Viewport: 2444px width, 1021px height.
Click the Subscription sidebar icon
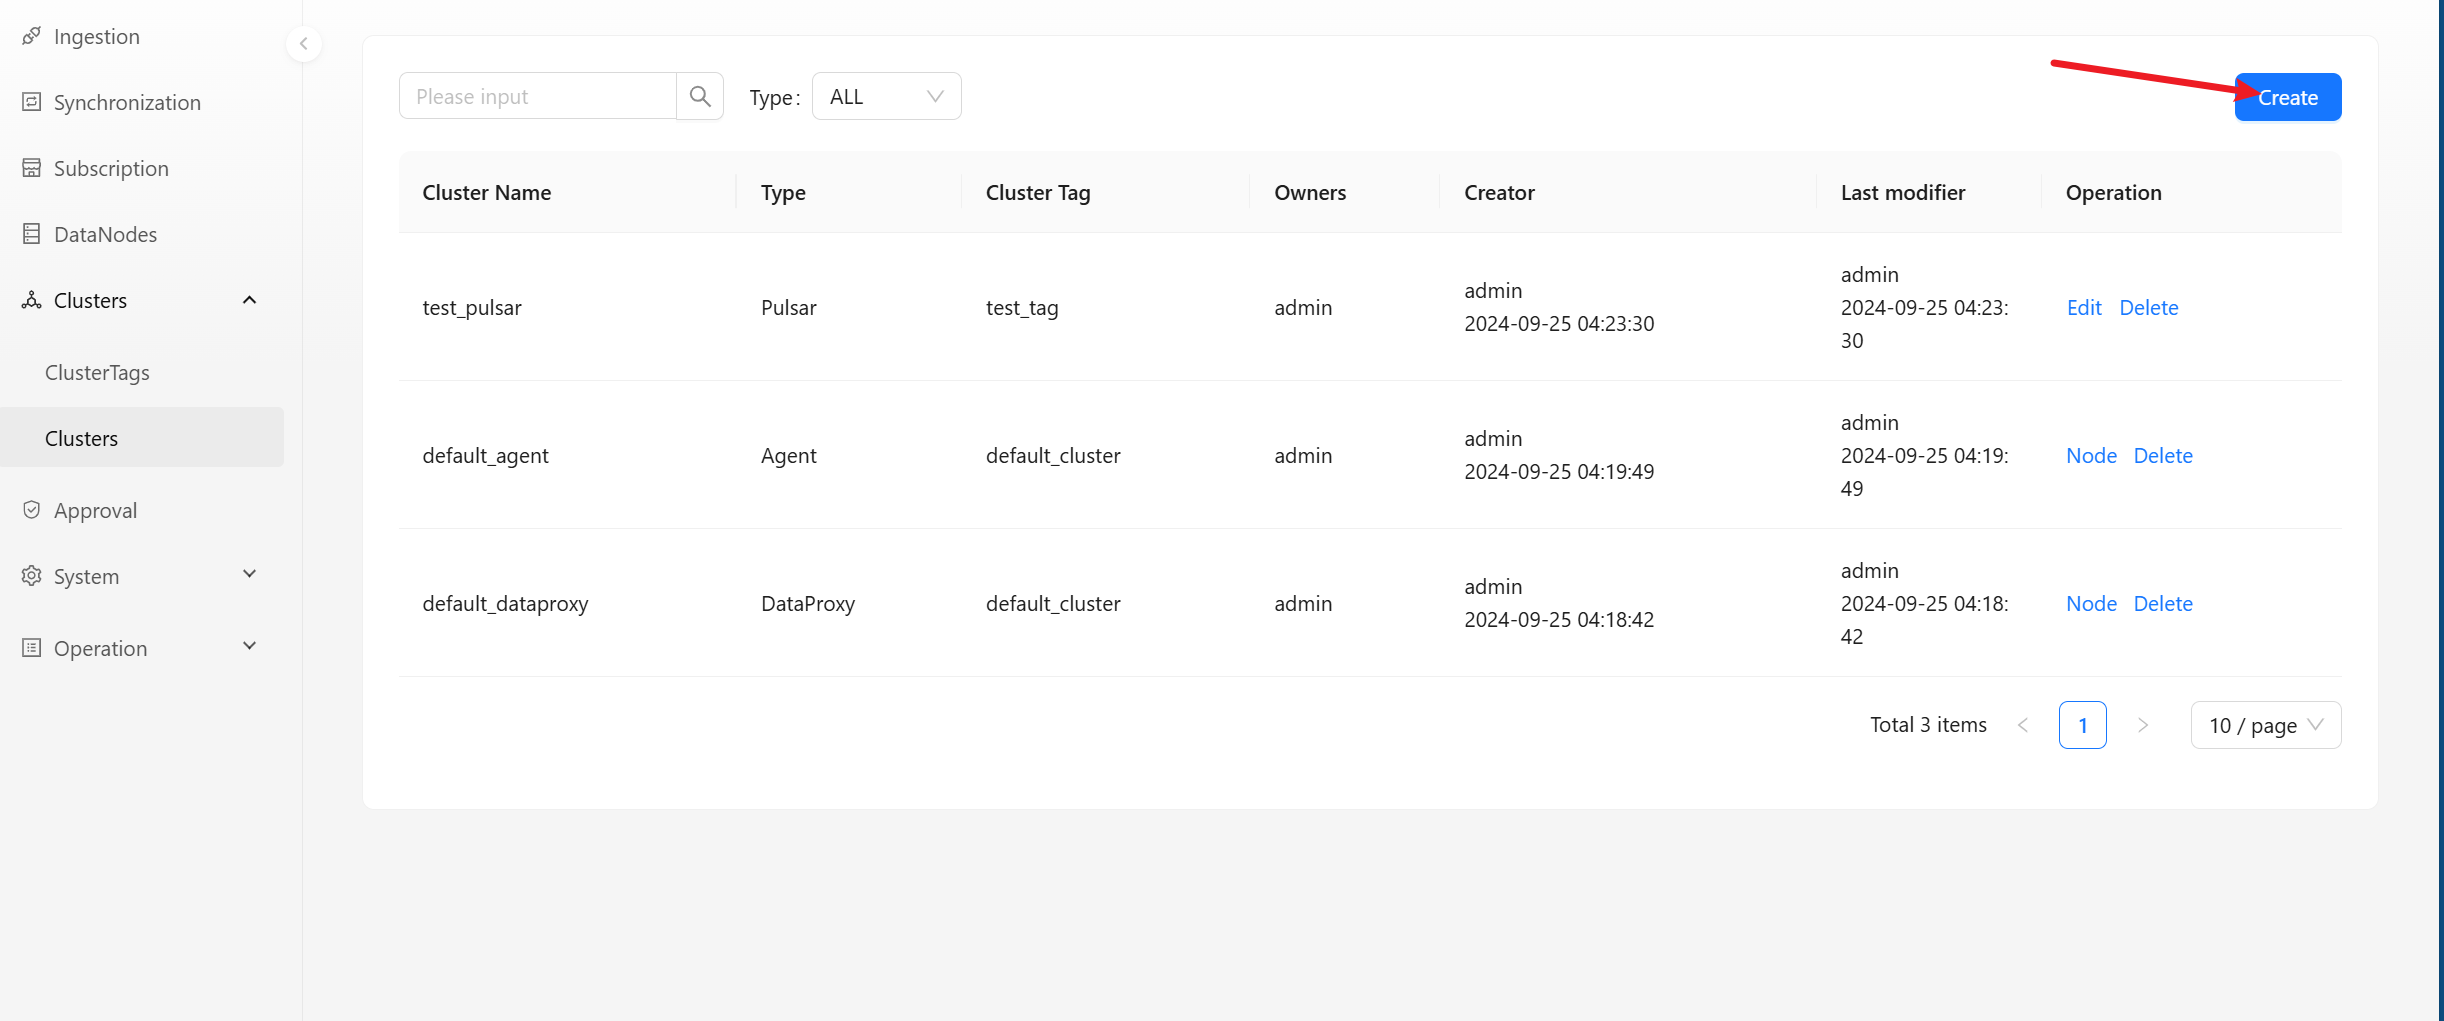[32, 168]
